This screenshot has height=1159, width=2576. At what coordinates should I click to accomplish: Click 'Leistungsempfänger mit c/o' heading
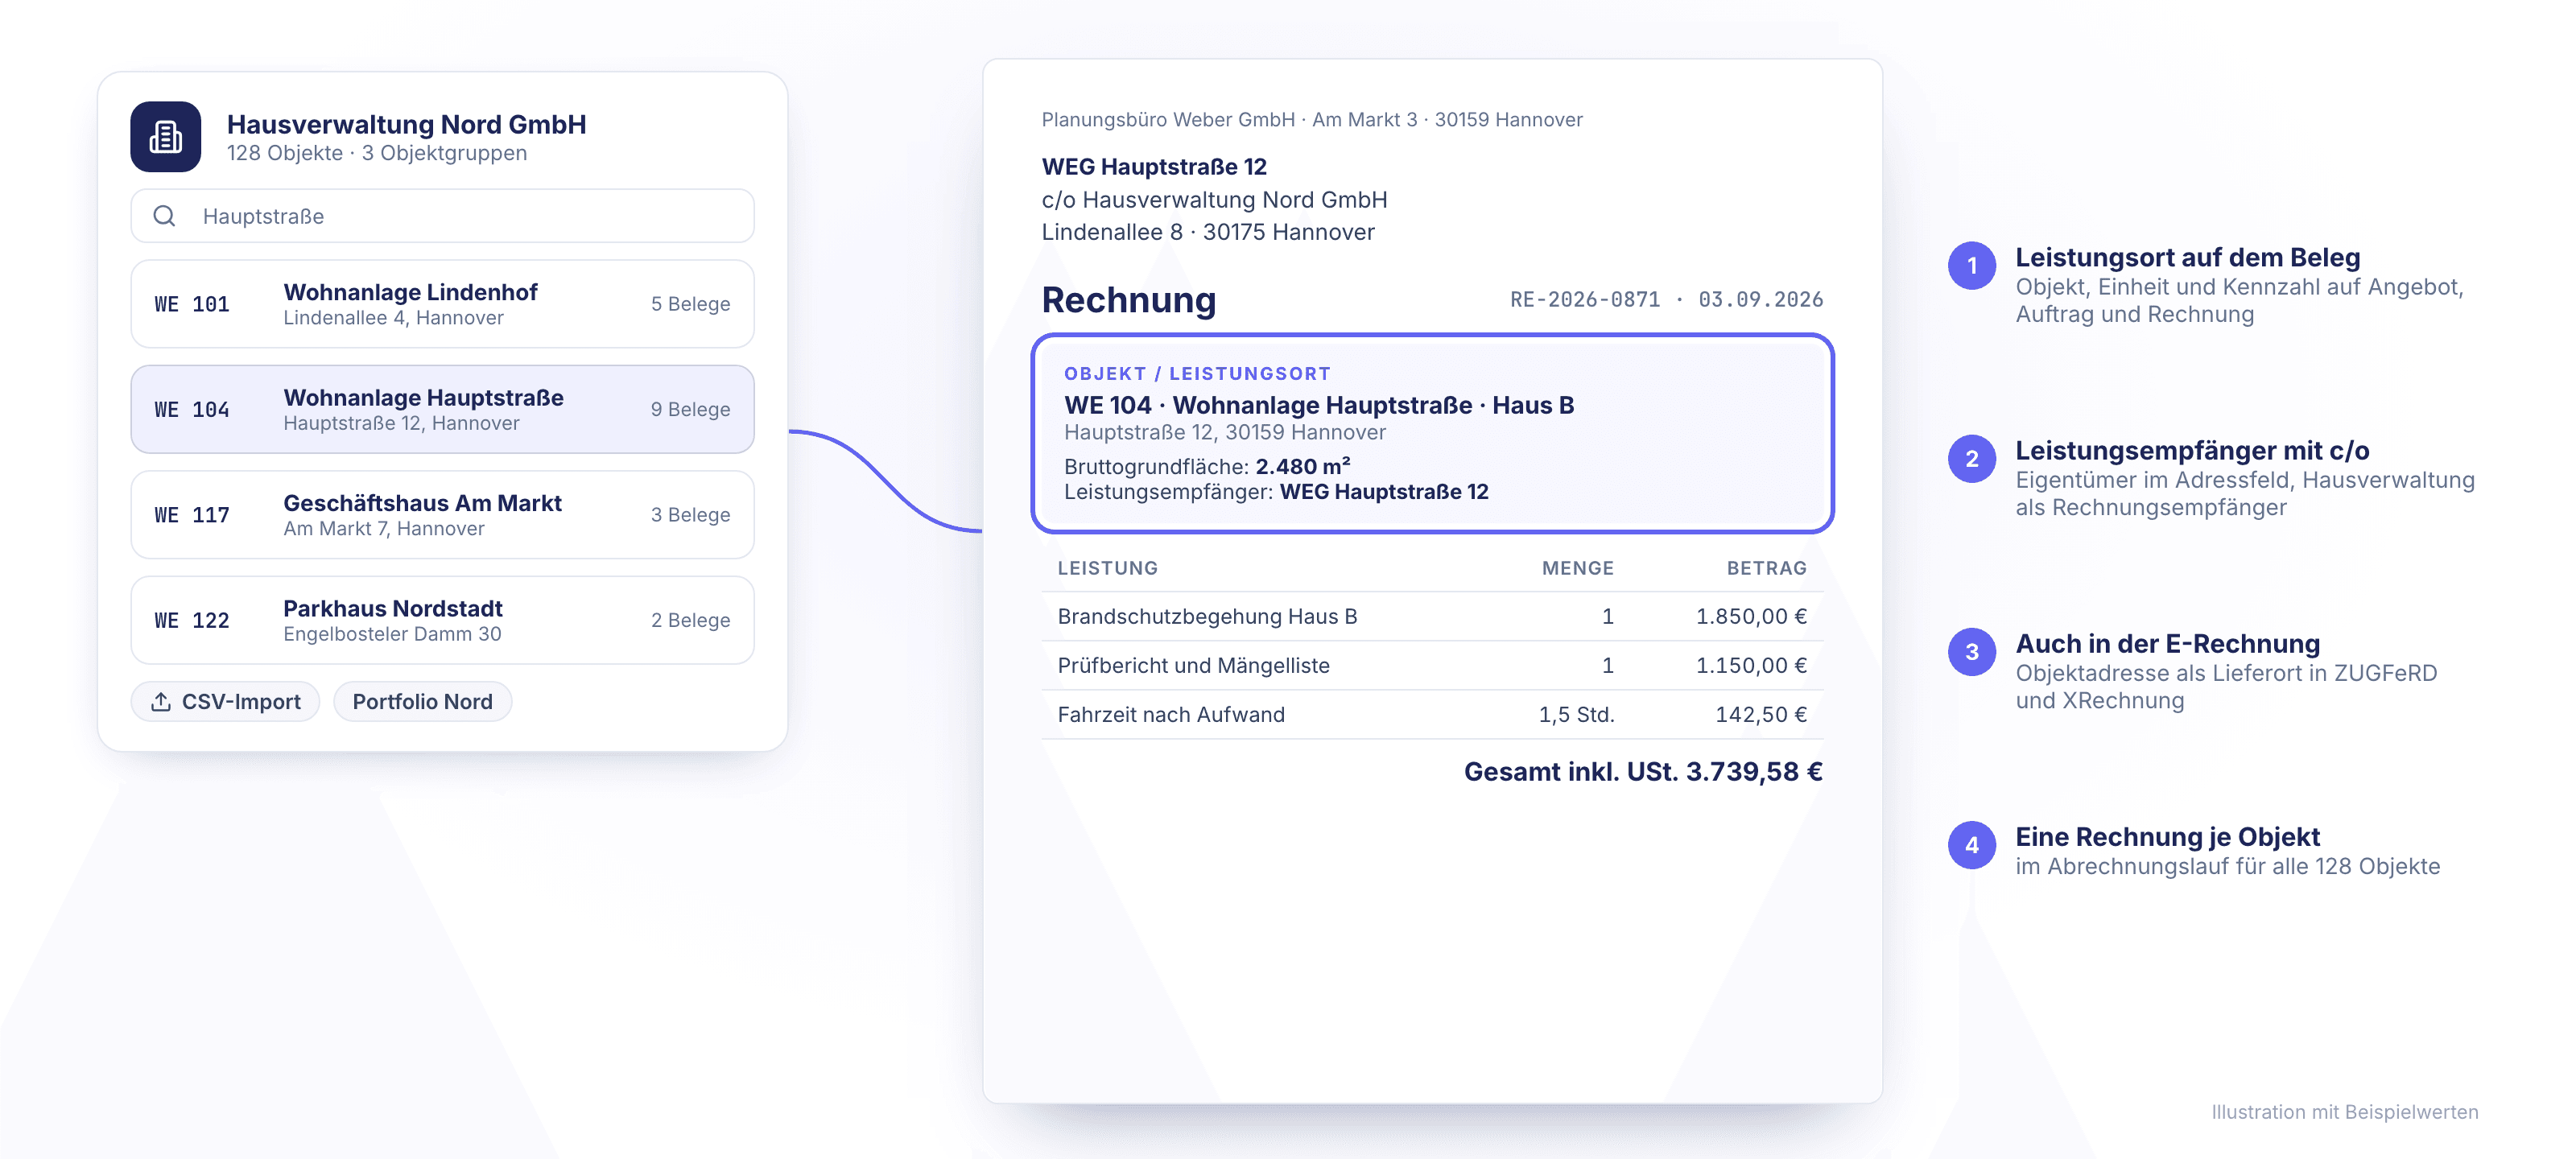(x=2192, y=450)
